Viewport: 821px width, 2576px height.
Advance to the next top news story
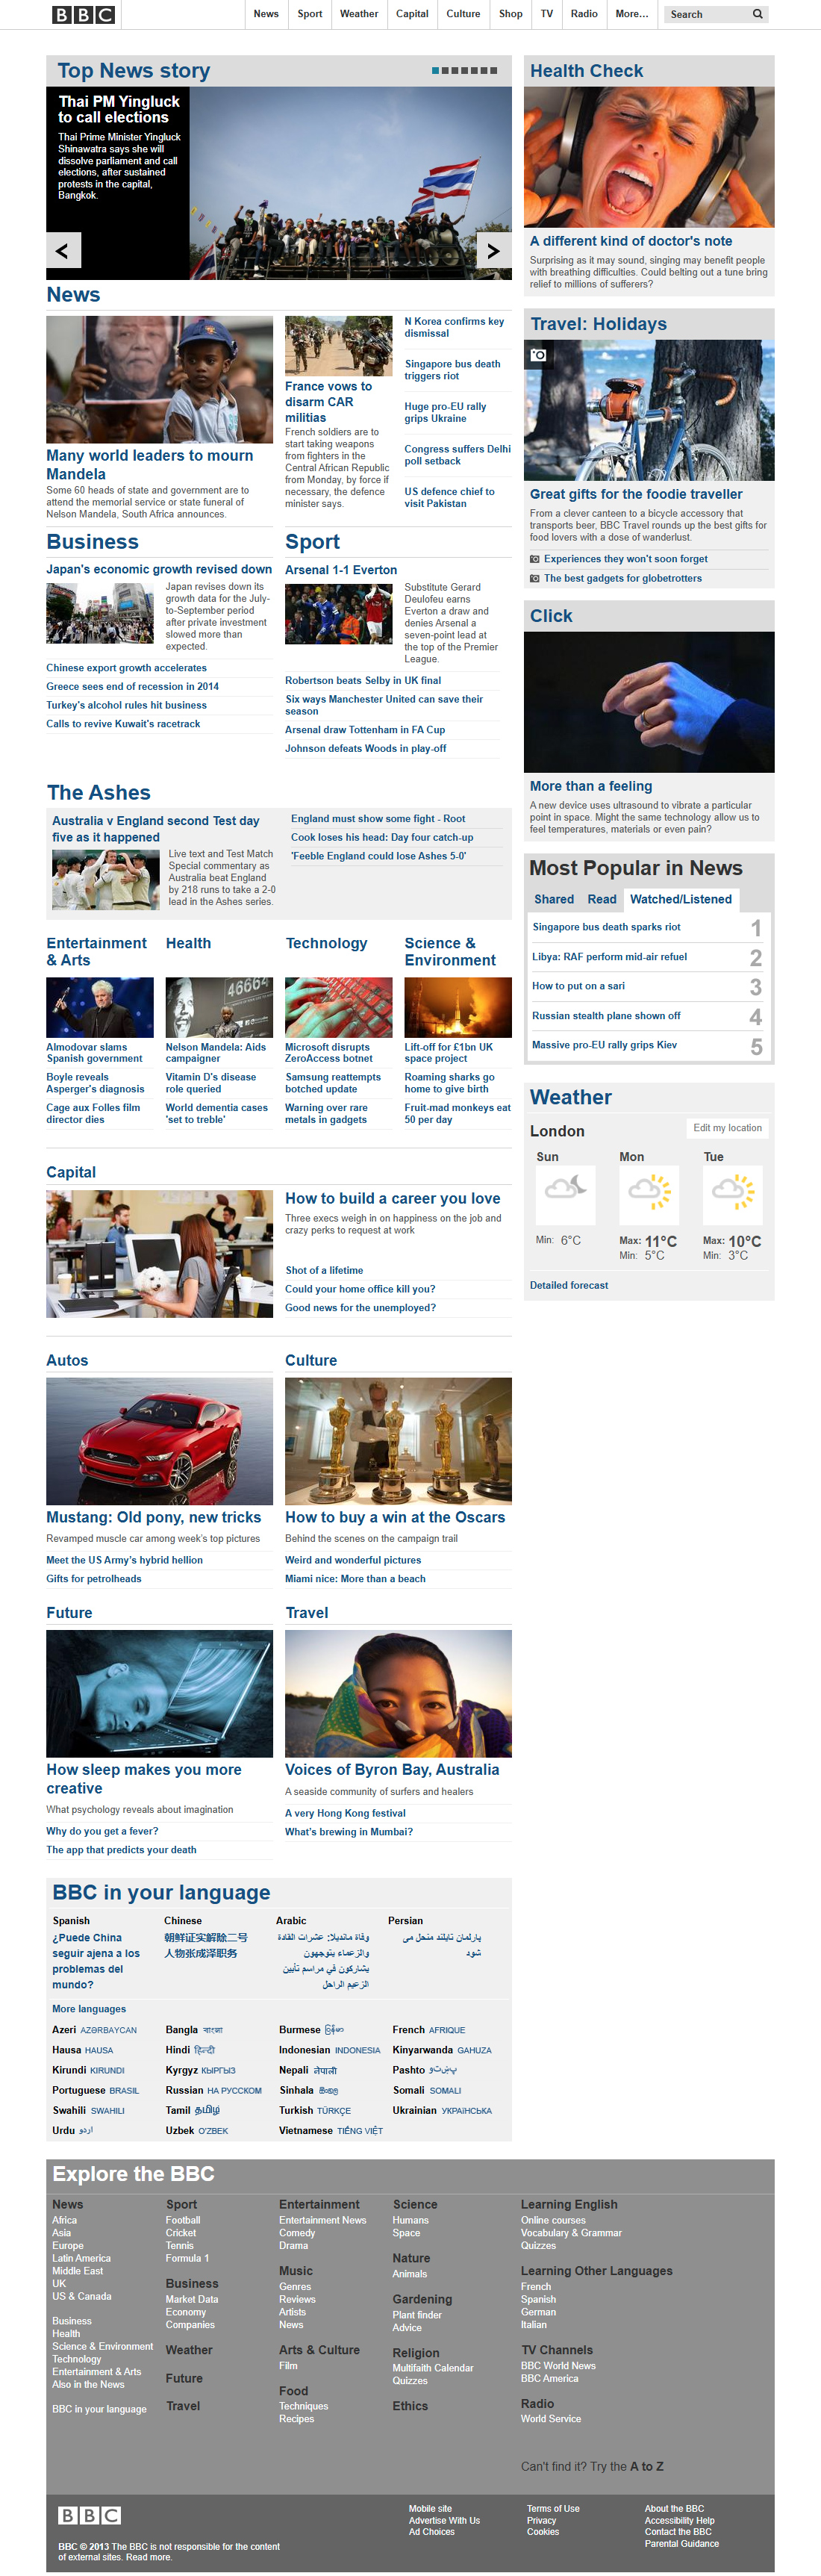coord(493,251)
